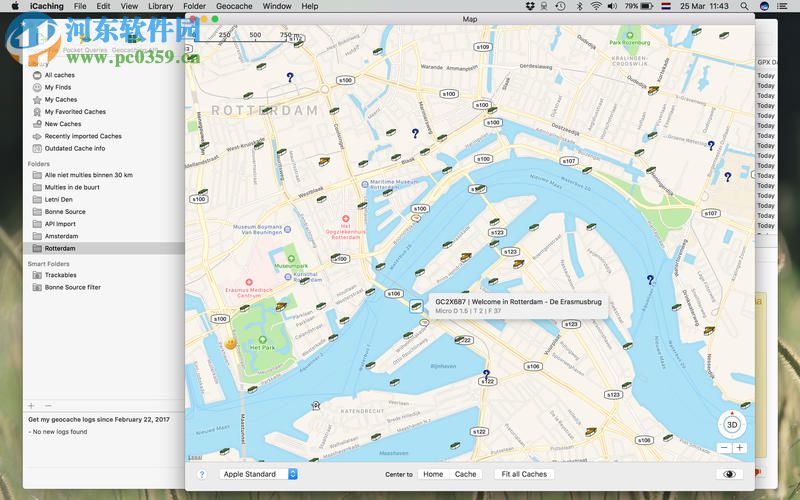Click the Museum Boymans Van Beuningen pin
800x500 pixels.
coord(287,230)
